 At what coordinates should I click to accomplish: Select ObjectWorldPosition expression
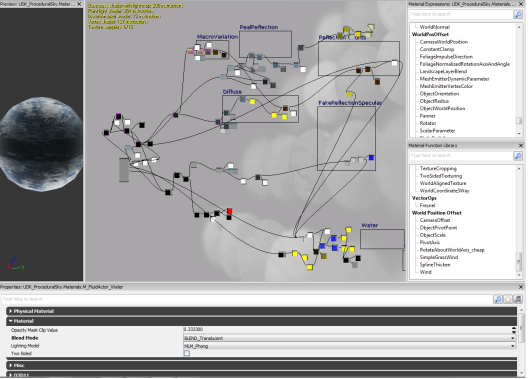pos(442,109)
